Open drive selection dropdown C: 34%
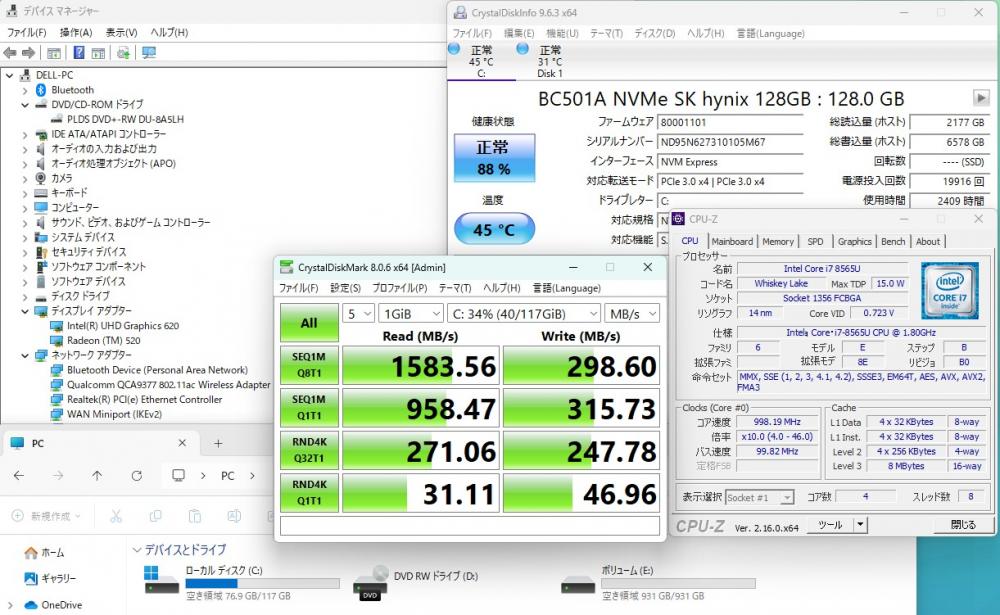The width and height of the screenshot is (1000, 615). [x=524, y=314]
